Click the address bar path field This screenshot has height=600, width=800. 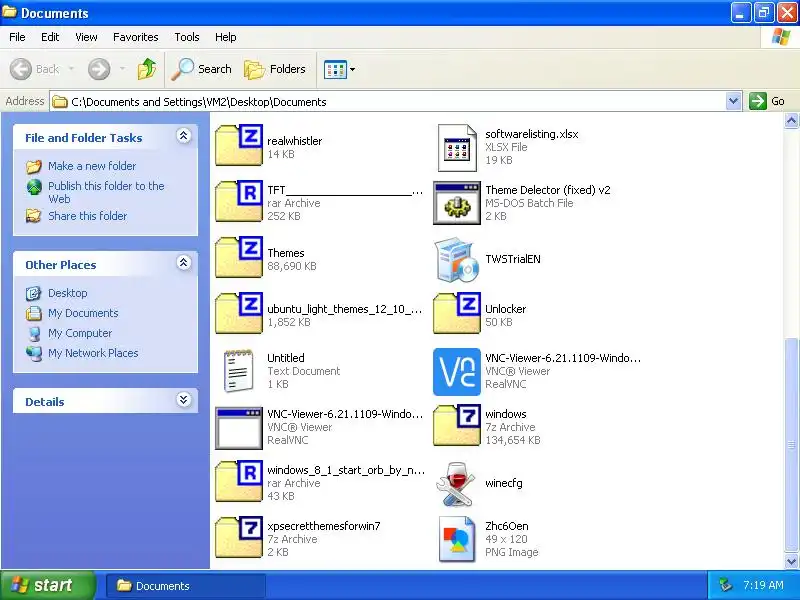(388, 102)
